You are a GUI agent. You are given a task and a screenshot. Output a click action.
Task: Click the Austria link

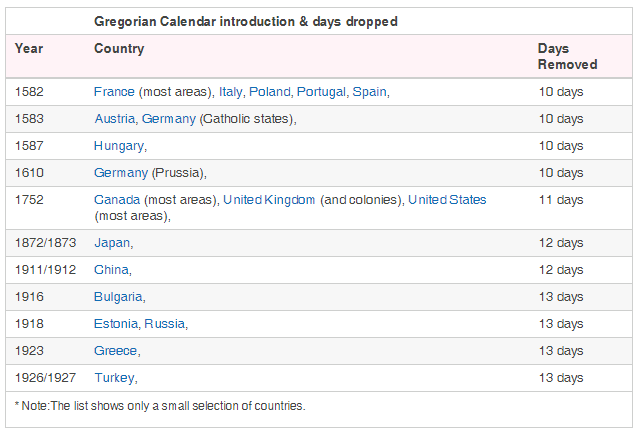coord(114,119)
